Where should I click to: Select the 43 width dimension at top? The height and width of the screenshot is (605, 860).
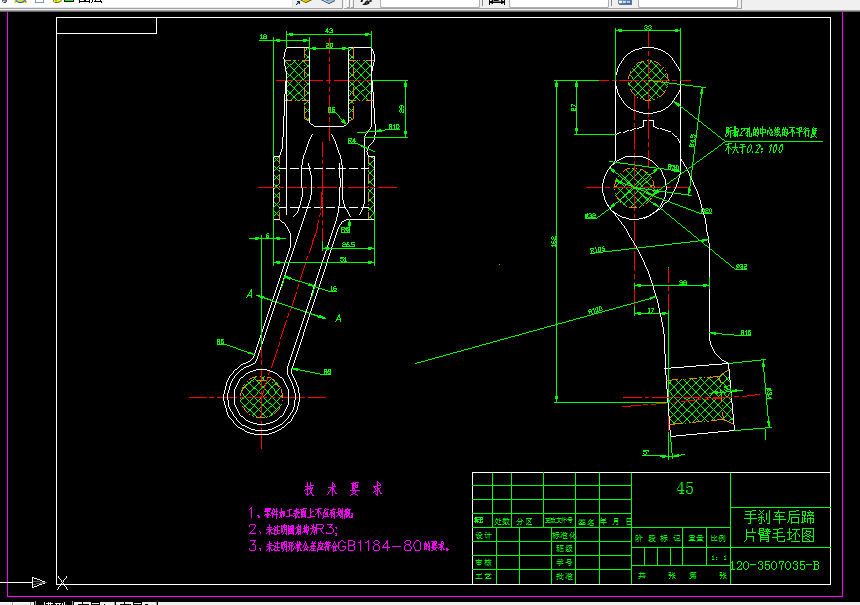pyautogui.click(x=329, y=31)
